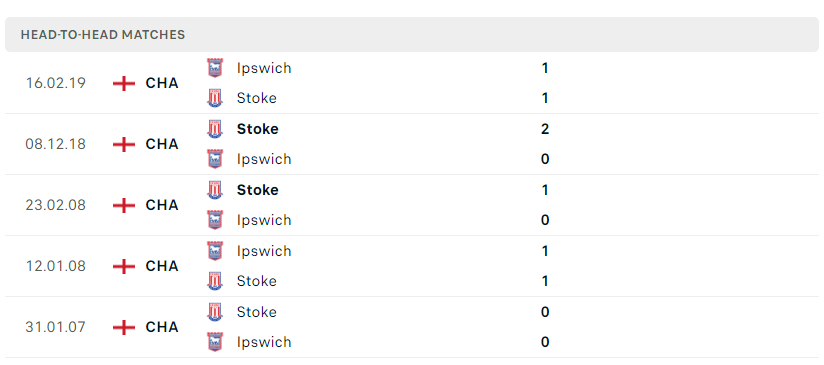824x365 pixels.
Task: Click Ipswich crest in 16.02.19 match
Action: pyautogui.click(x=214, y=68)
